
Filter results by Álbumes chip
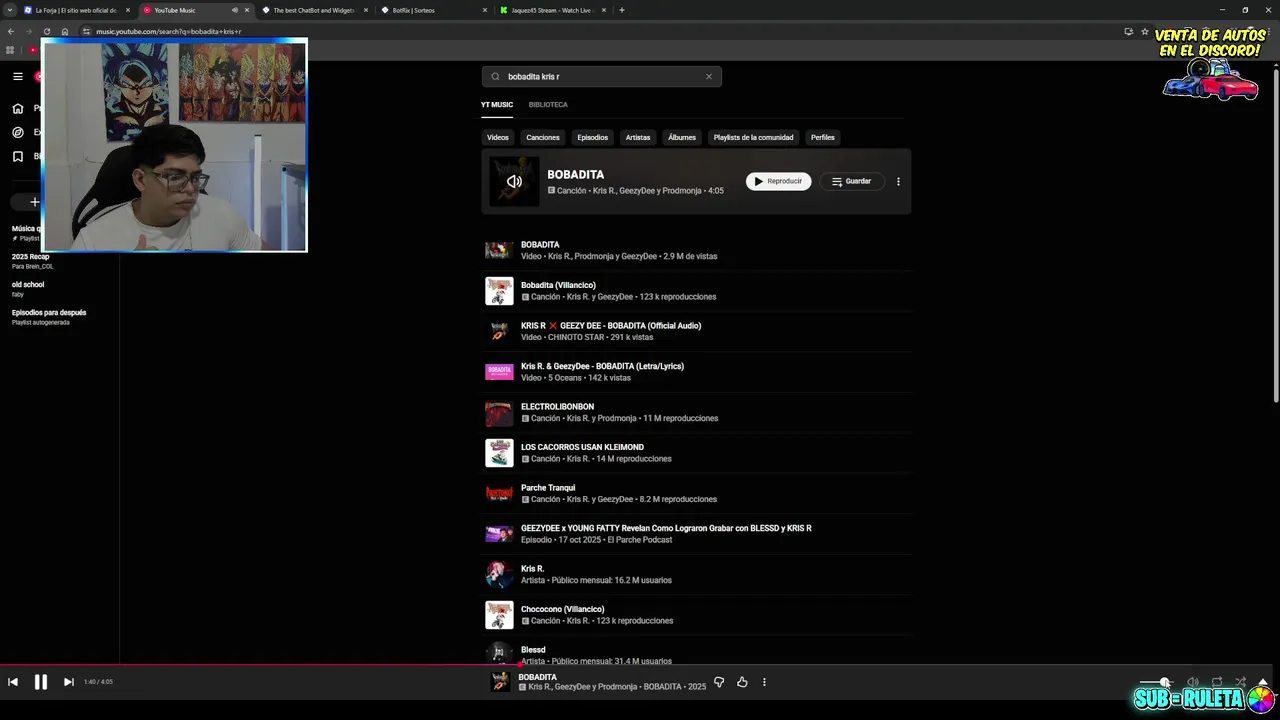click(x=682, y=137)
